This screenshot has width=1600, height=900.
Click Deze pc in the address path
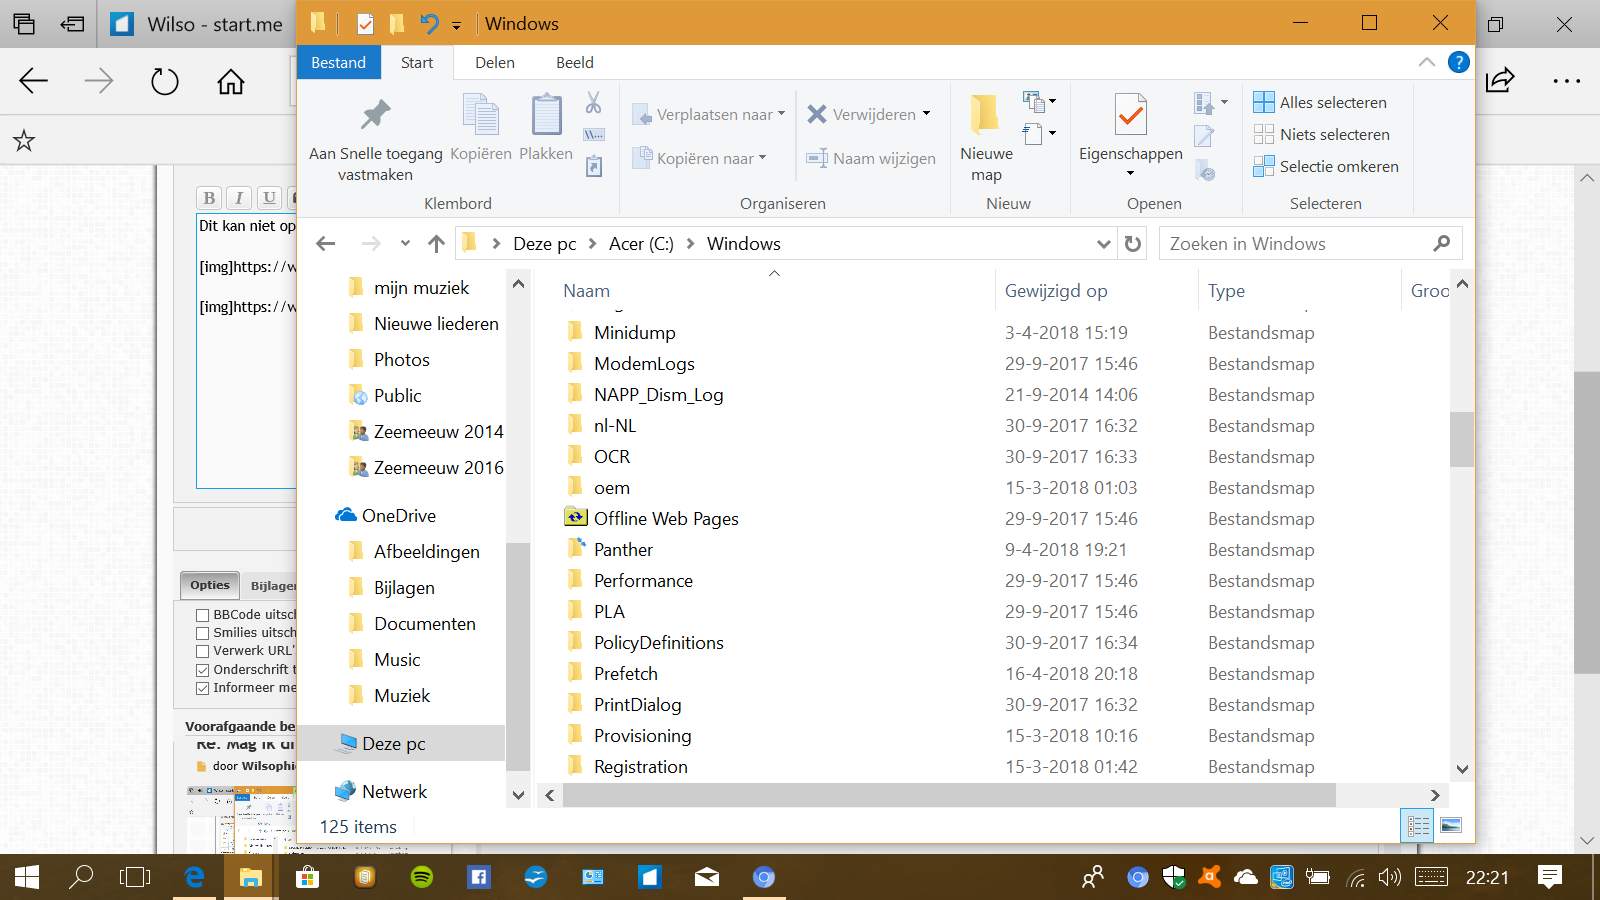pyautogui.click(x=544, y=243)
